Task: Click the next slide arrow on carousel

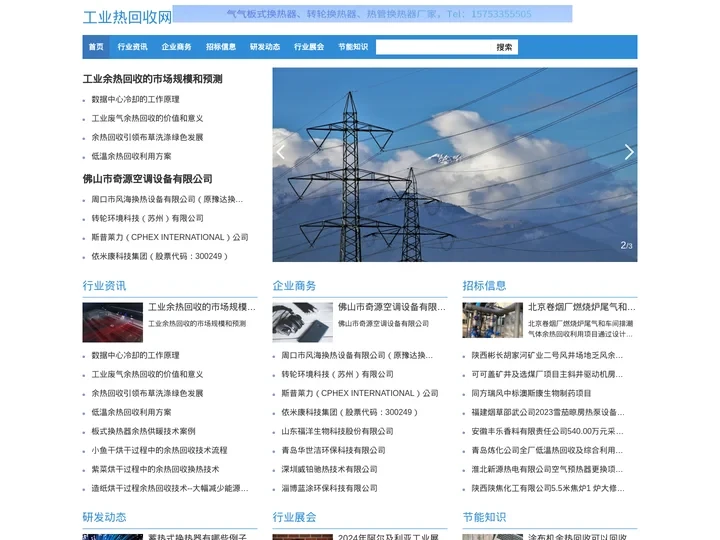Action: click(x=629, y=152)
